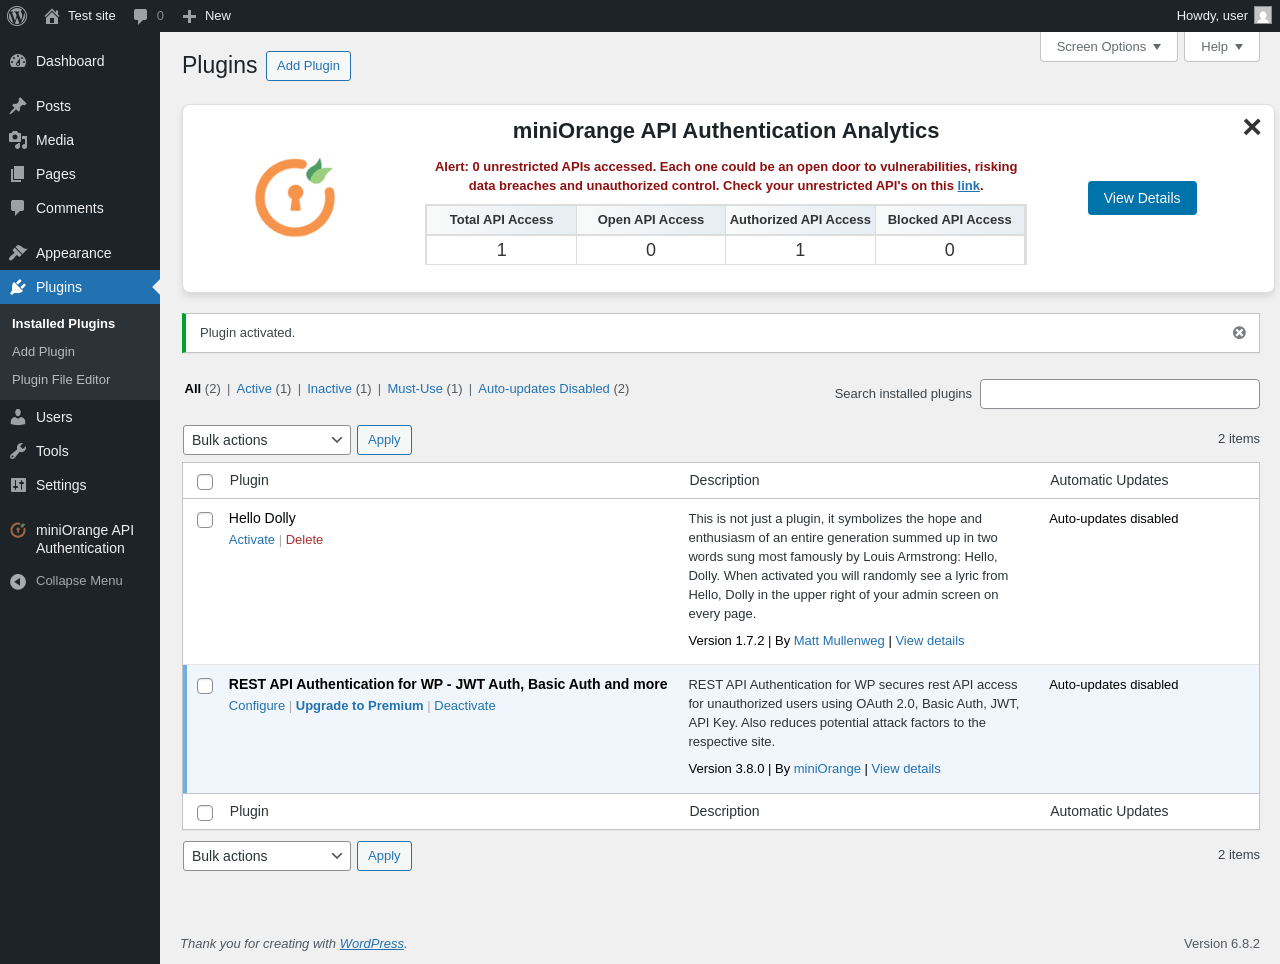This screenshot has width=1280, height=964.
Task: Check the REST API Authentication plugin checkbox
Action: [x=205, y=686]
